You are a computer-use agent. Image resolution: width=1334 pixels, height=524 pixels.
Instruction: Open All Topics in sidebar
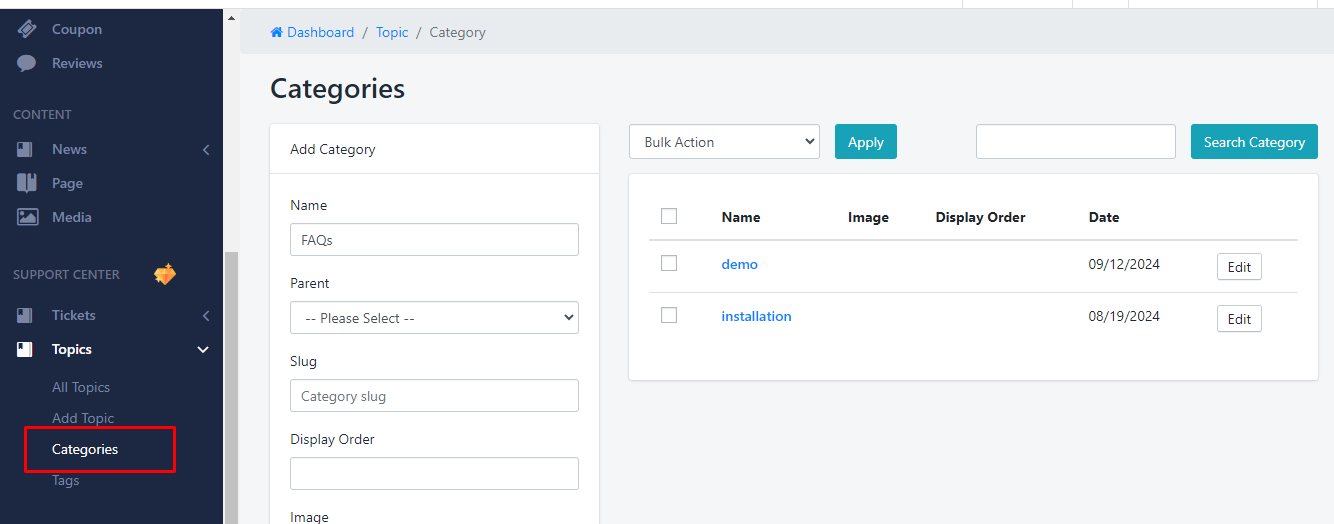pyautogui.click(x=81, y=387)
